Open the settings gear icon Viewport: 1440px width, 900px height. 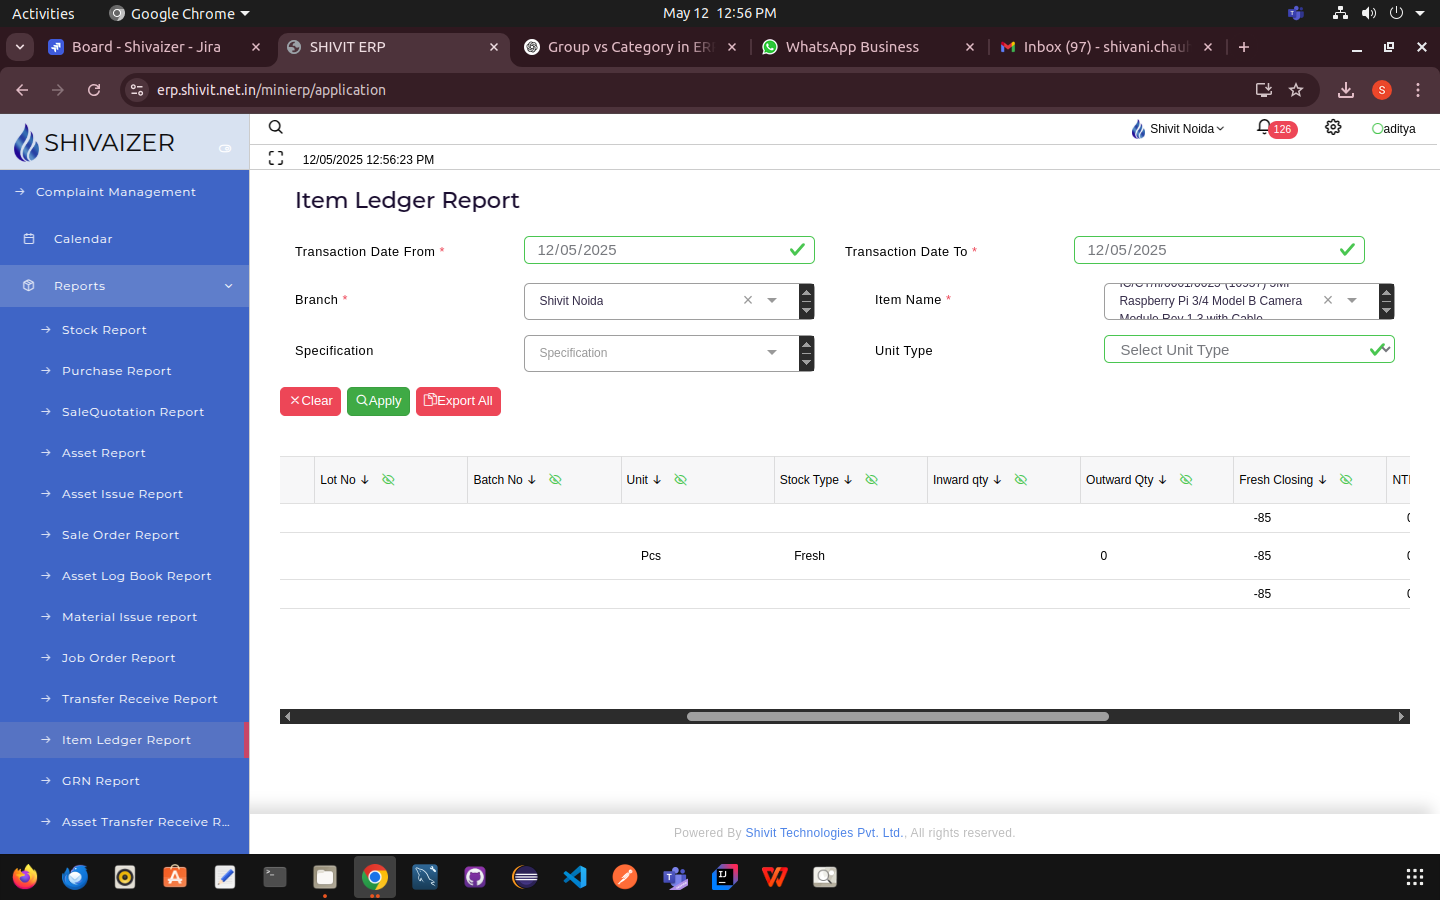tap(1333, 127)
